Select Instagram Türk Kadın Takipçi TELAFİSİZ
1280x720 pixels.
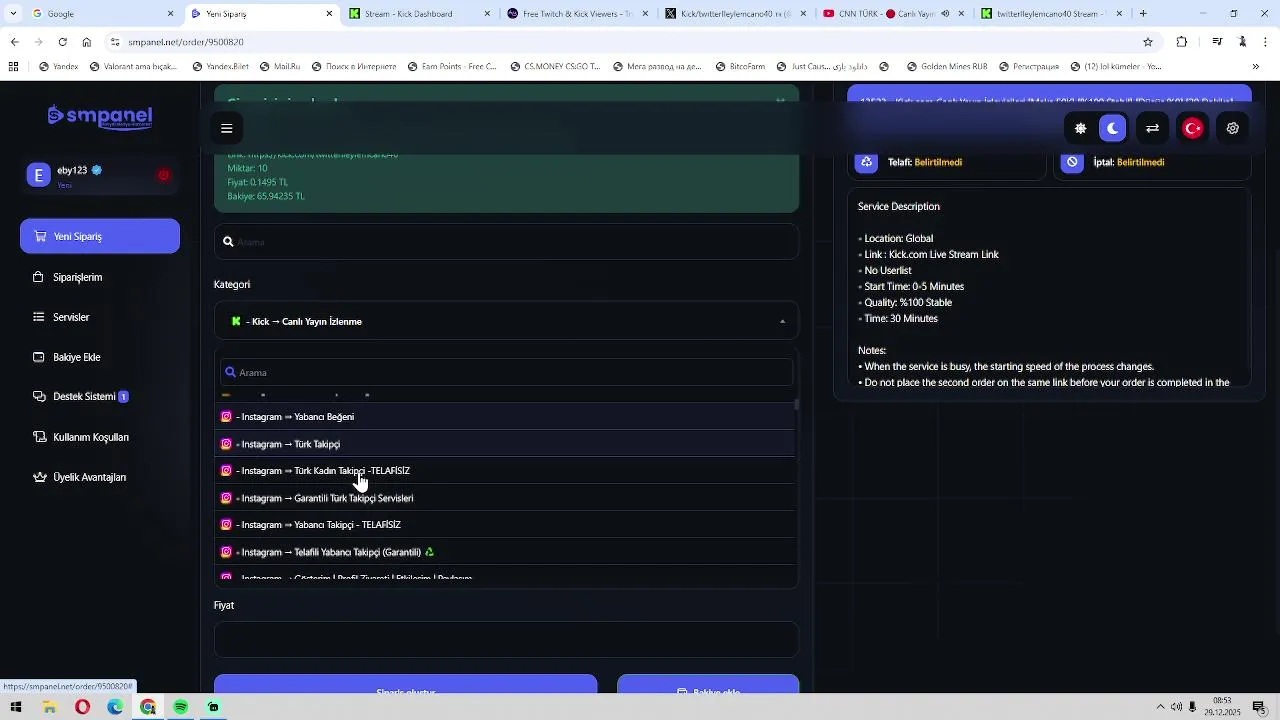point(506,471)
